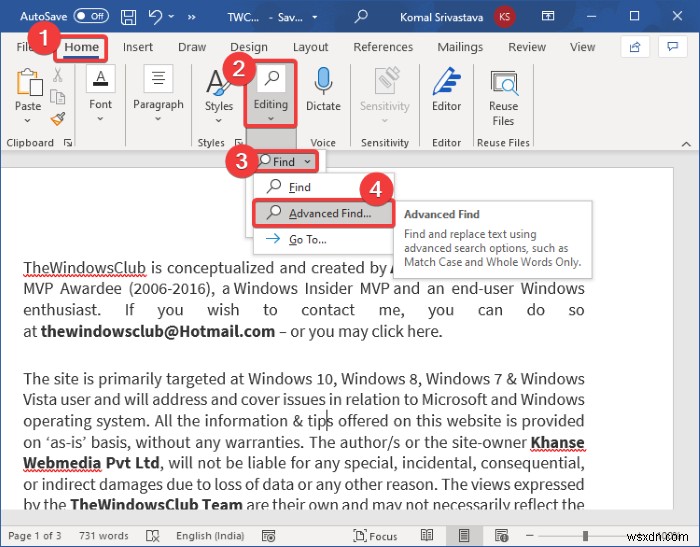The image size is (700, 547).
Task: Click the Page 1 of 3 status indicator
Action: 35,535
